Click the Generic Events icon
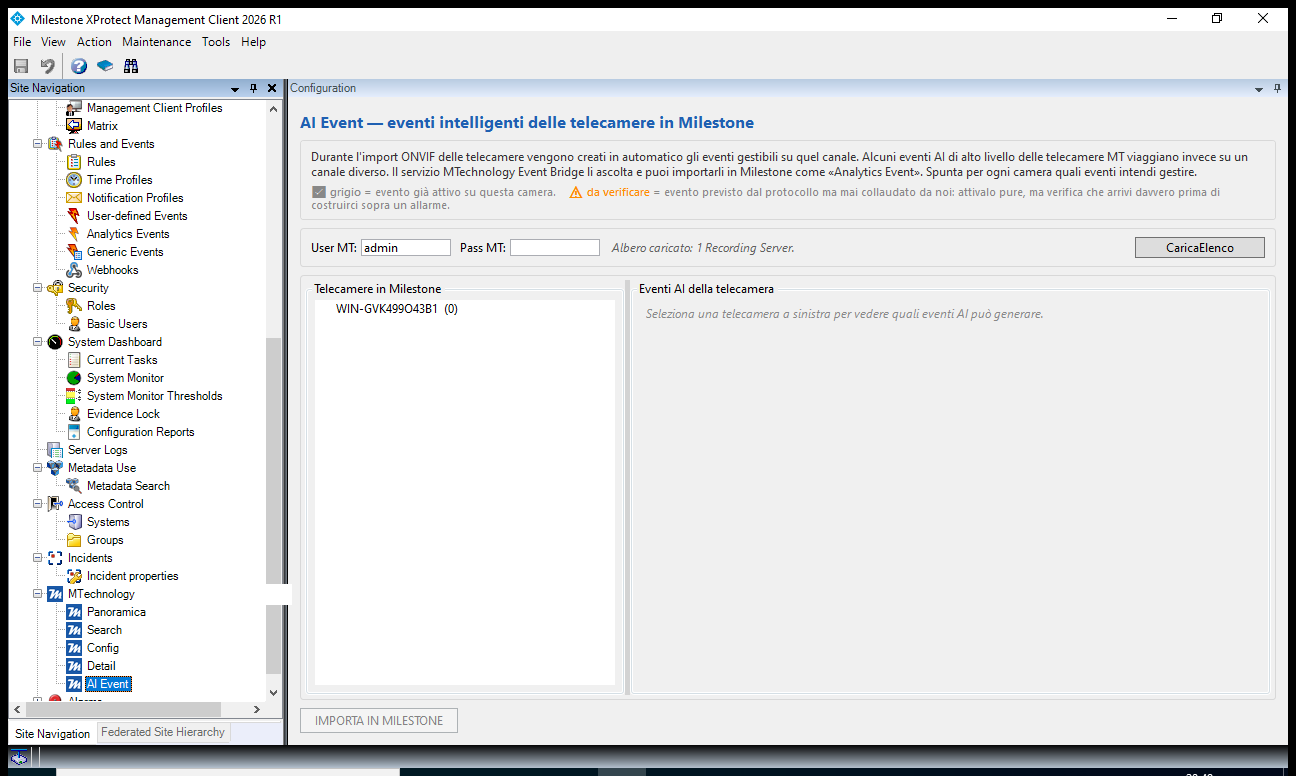 (74, 252)
